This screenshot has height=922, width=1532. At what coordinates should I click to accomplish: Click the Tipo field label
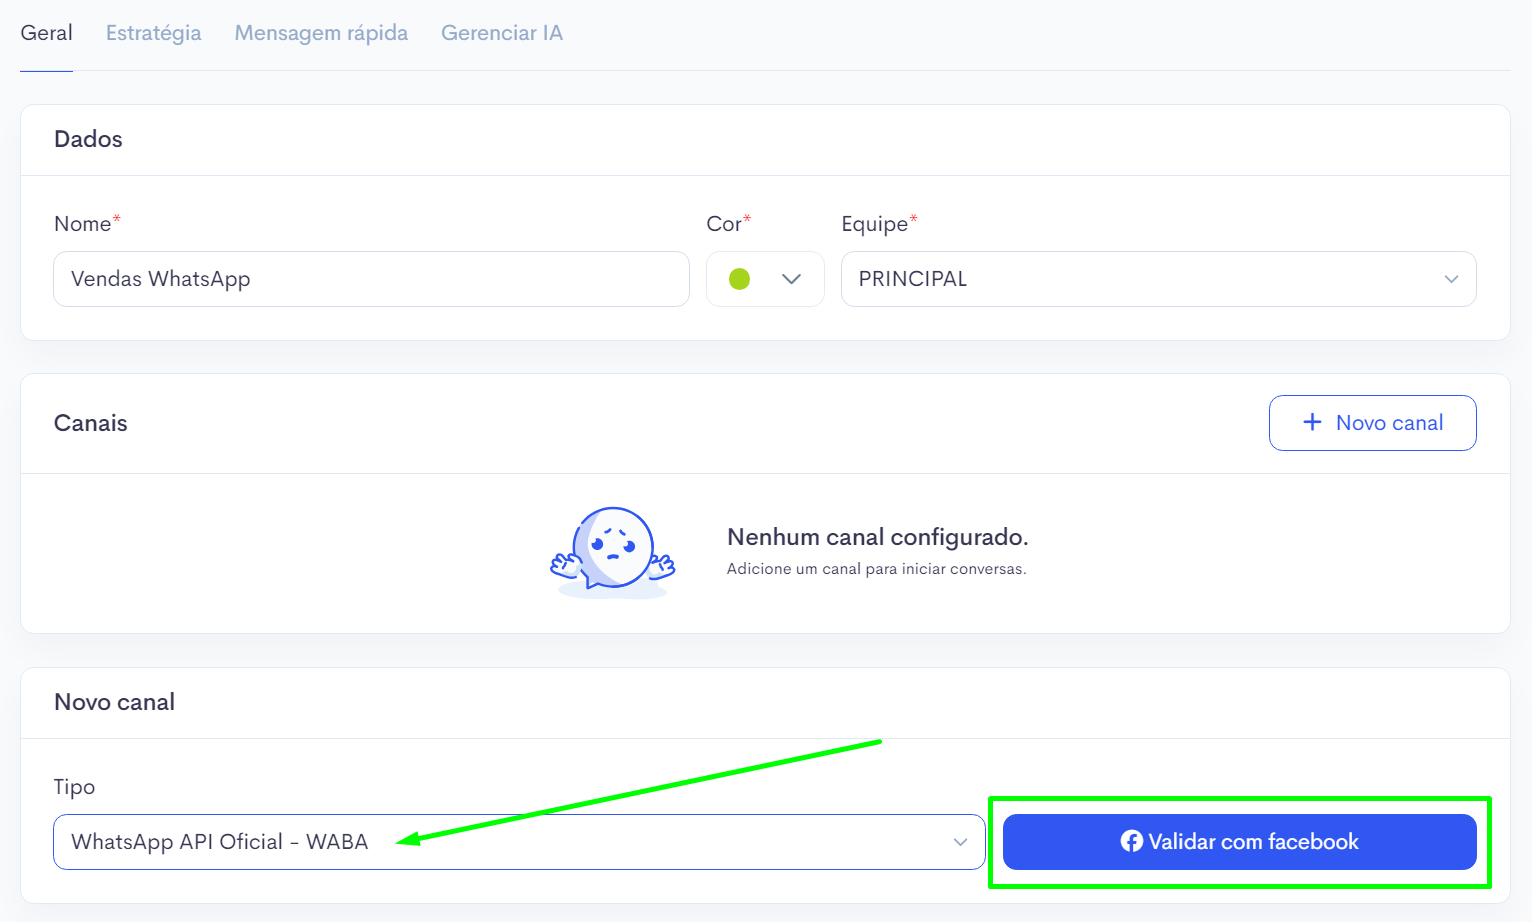tap(74, 787)
